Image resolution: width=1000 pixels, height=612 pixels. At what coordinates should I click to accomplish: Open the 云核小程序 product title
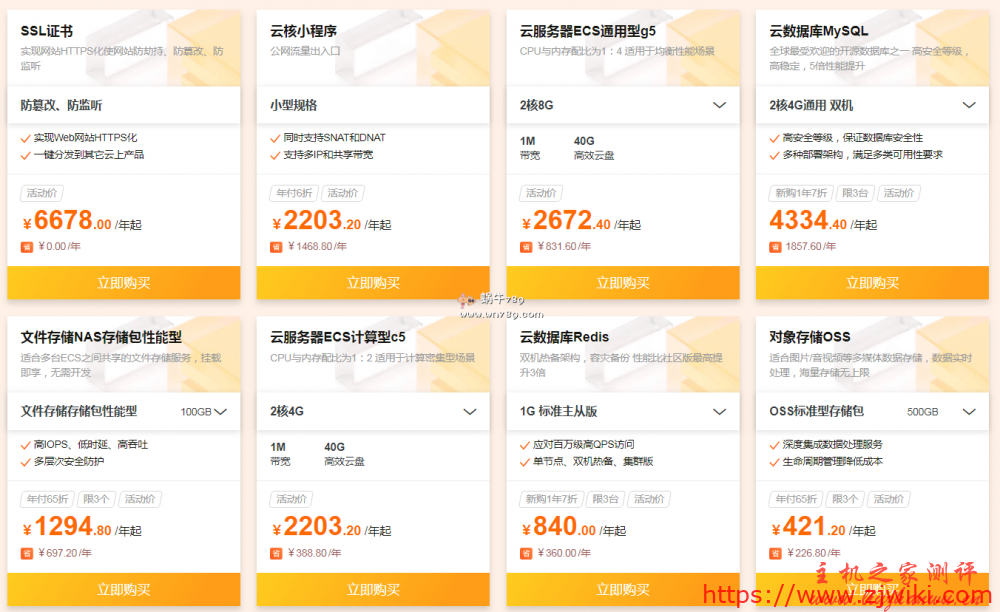pyautogui.click(x=304, y=31)
